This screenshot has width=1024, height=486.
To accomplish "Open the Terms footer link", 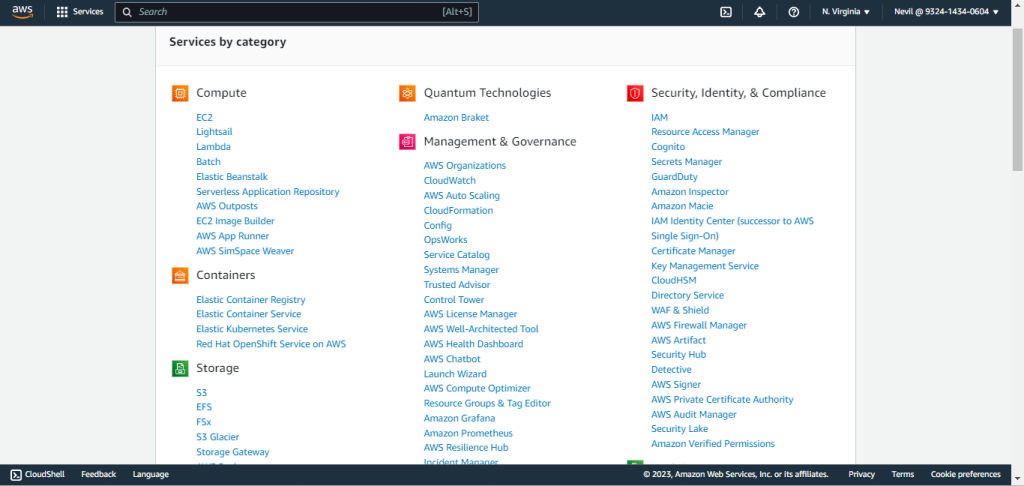I will 903,474.
